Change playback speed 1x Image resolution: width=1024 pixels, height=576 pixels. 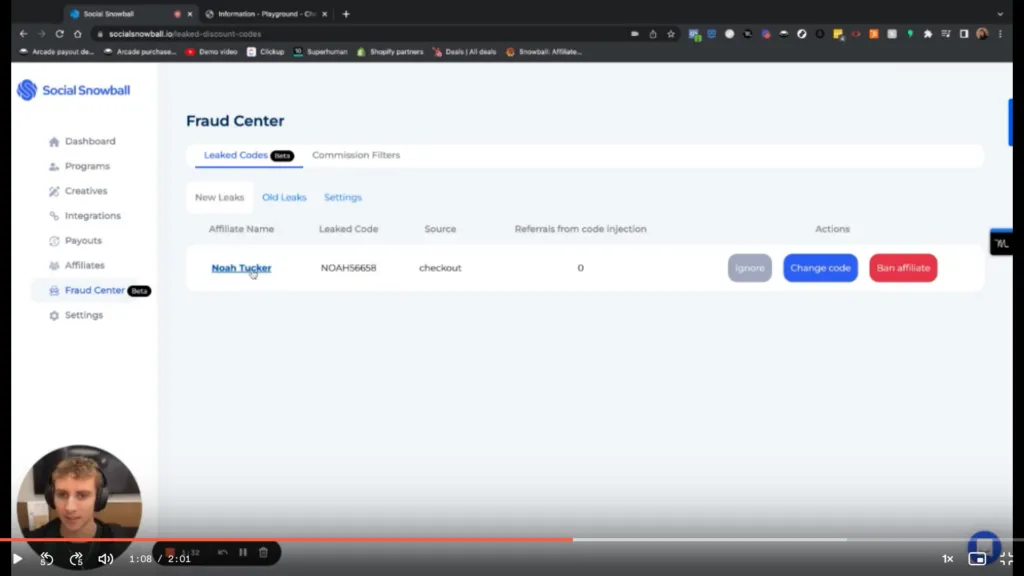click(948, 559)
